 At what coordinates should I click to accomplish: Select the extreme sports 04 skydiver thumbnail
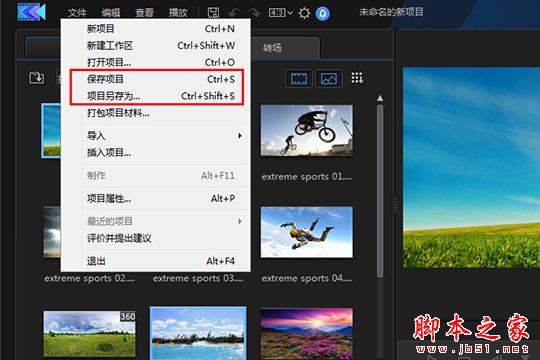307,232
